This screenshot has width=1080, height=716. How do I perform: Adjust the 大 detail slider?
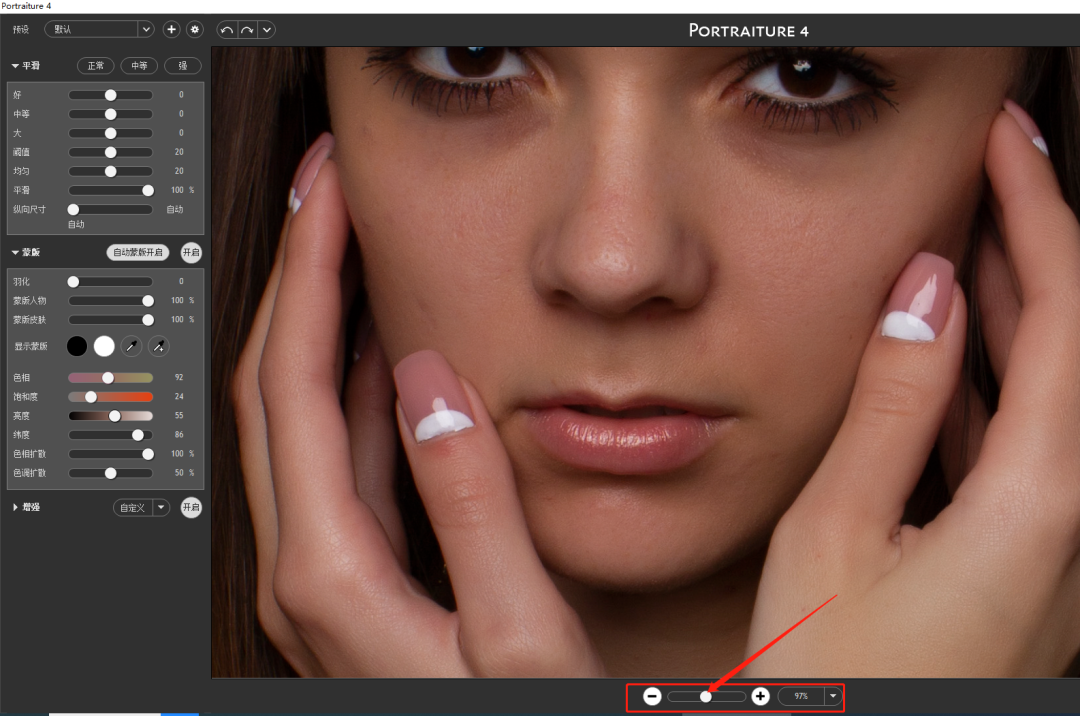click(110, 133)
